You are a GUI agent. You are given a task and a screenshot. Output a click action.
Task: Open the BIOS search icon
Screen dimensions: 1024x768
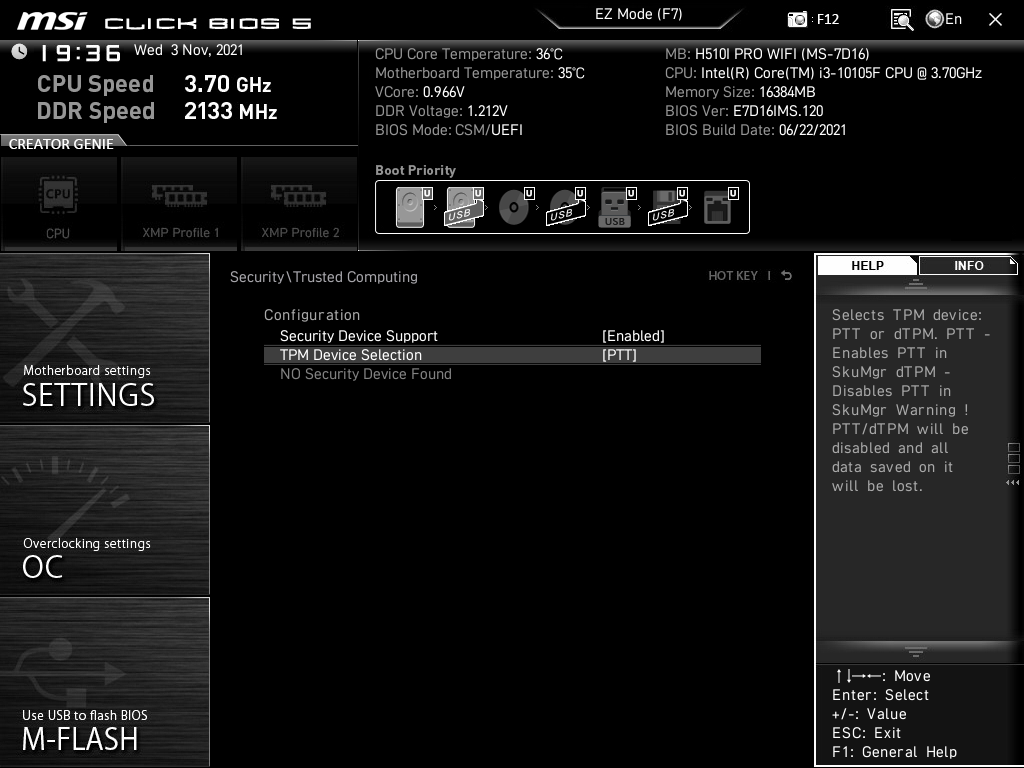901,19
